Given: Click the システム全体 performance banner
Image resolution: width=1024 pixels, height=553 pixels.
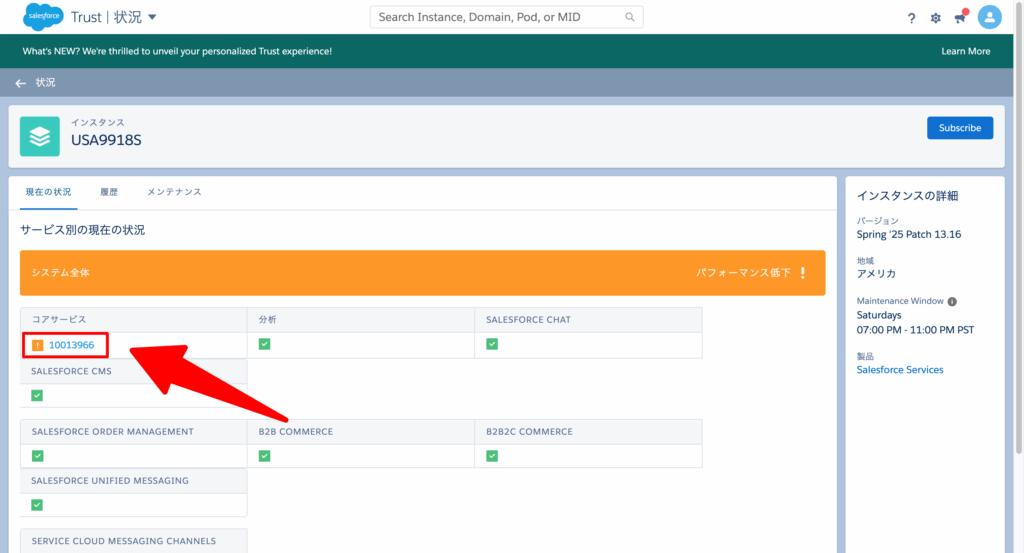Looking at the screenshot, I should [423, 273].
